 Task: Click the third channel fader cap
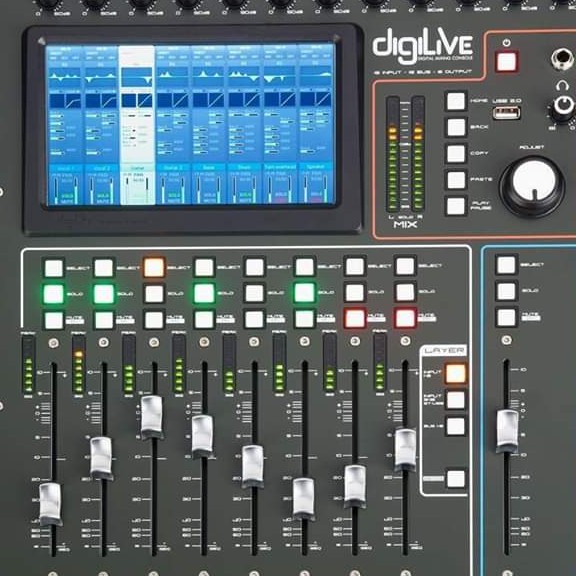click(x=152, y=417)
